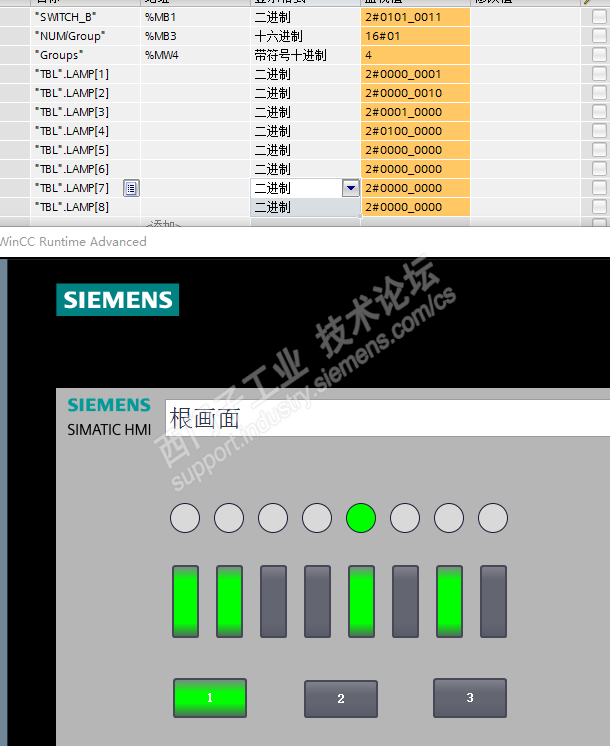Select the %MW4 address cell
This screenshot has width=610, height=746.
[195, 55]
